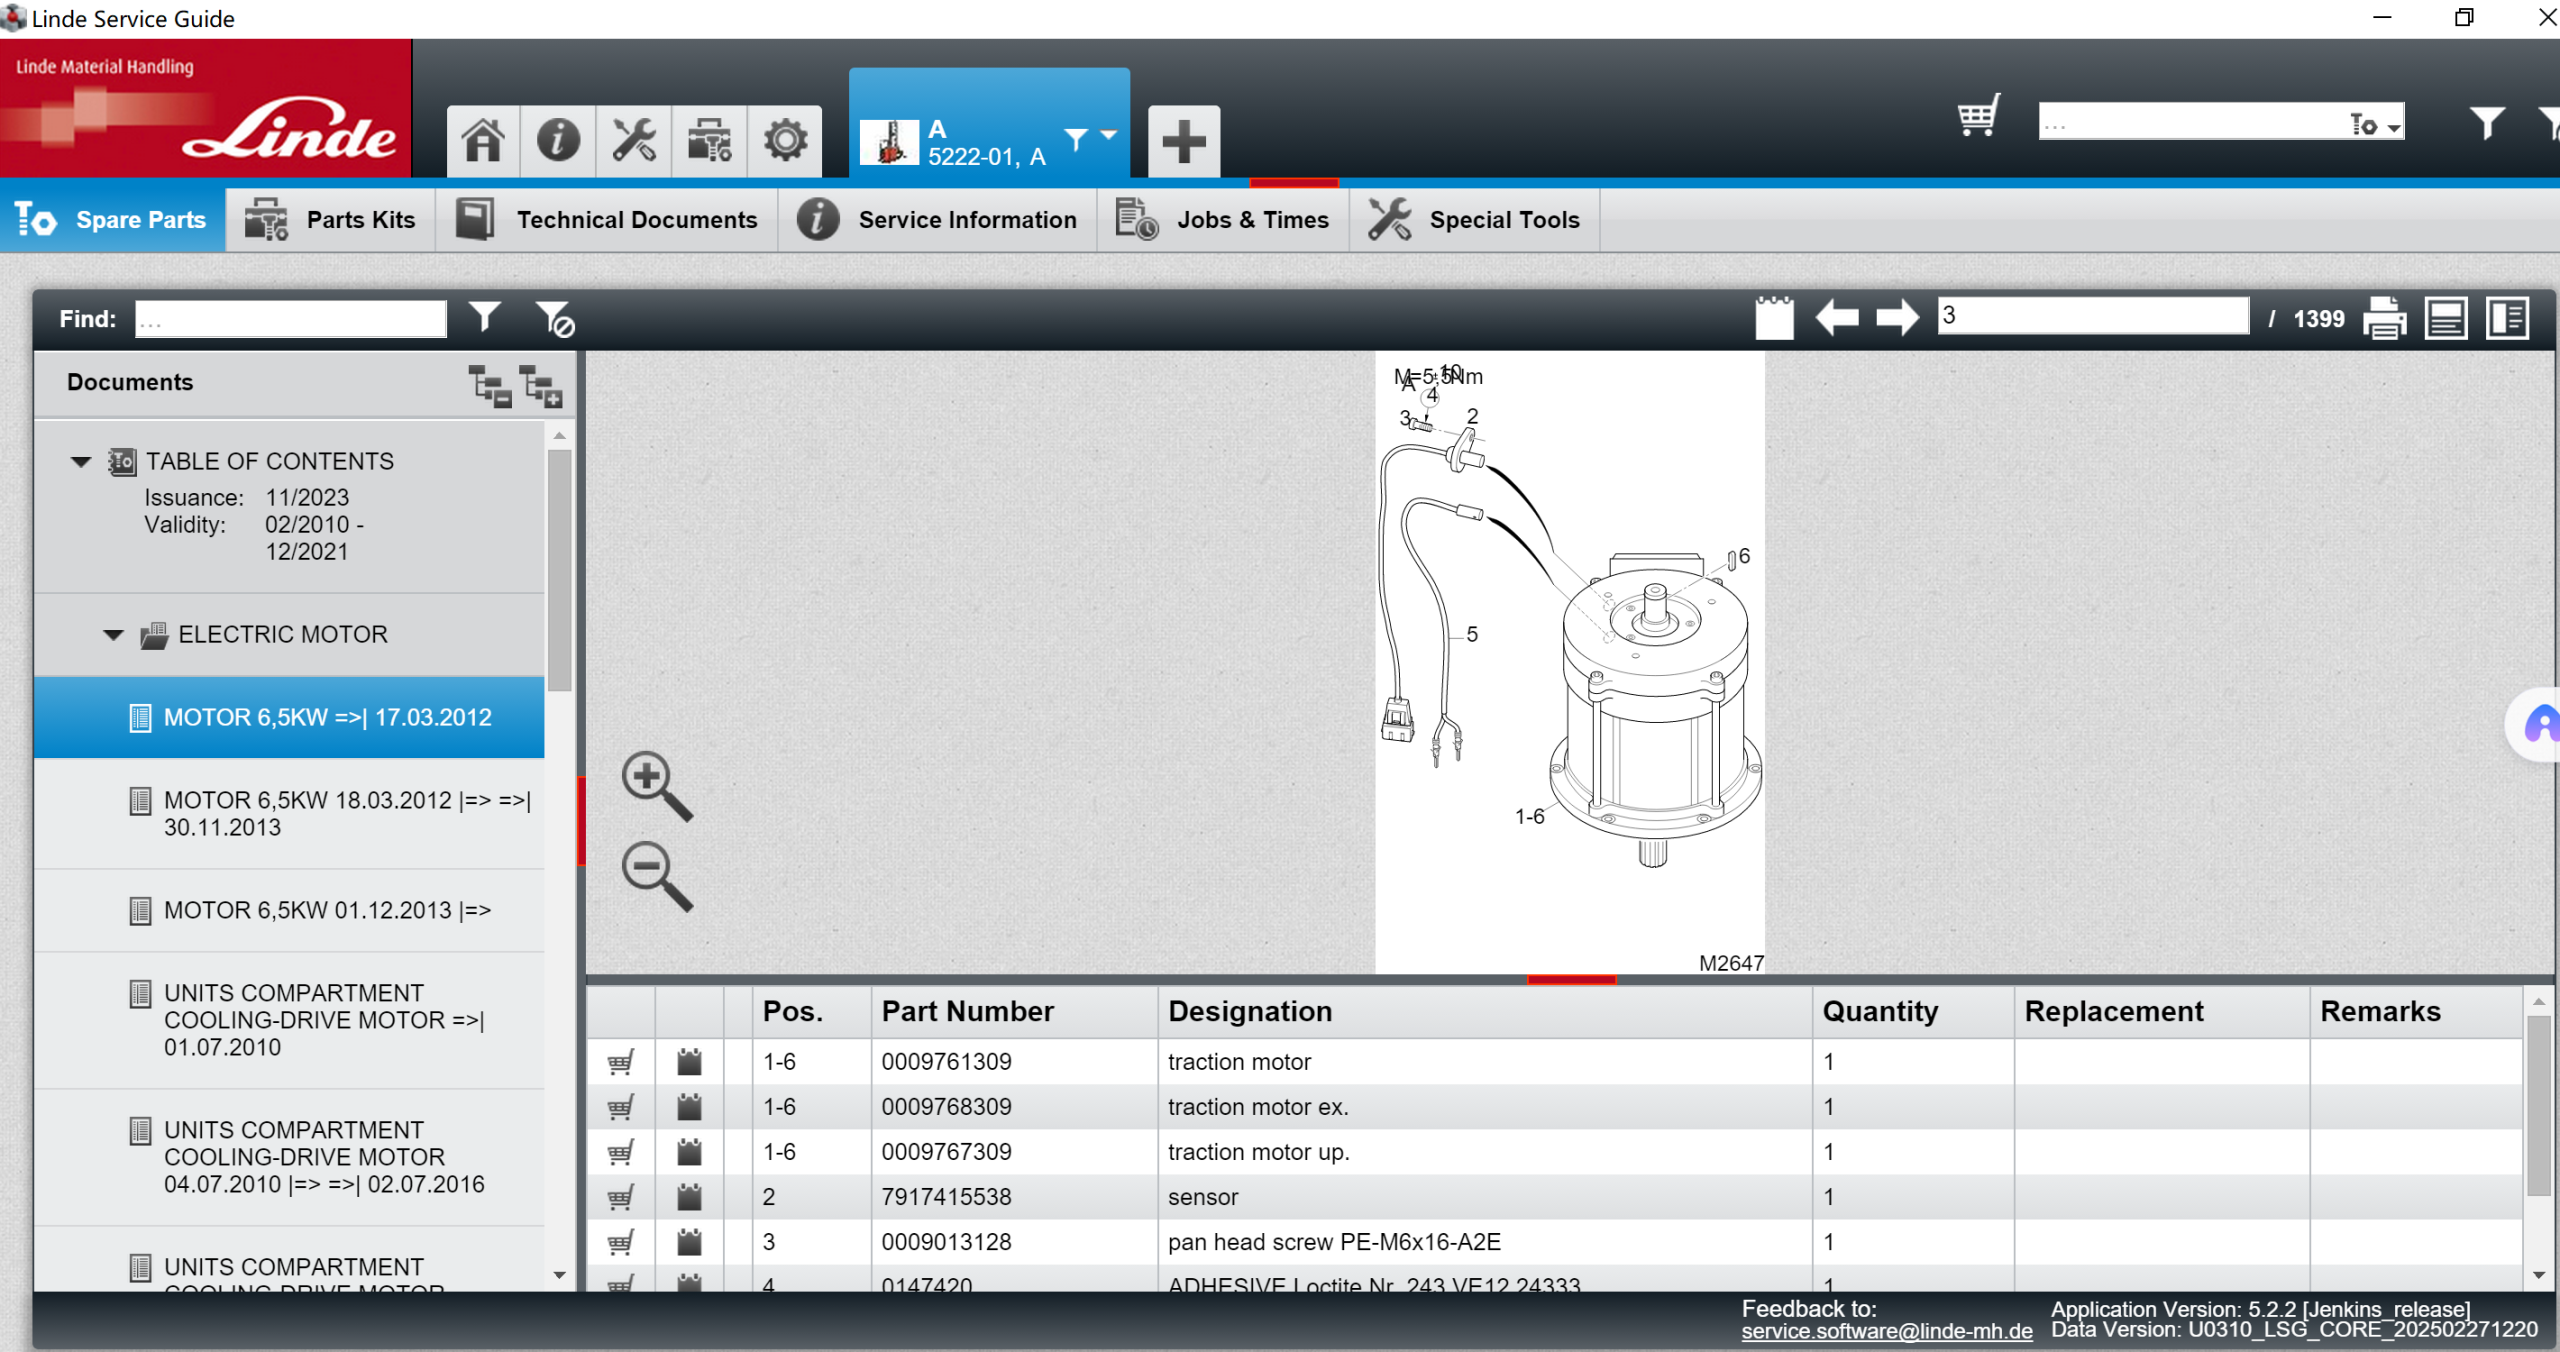Open the Home screen
This screenshot has width=2560, height=1352.
[x=483, y=141]
